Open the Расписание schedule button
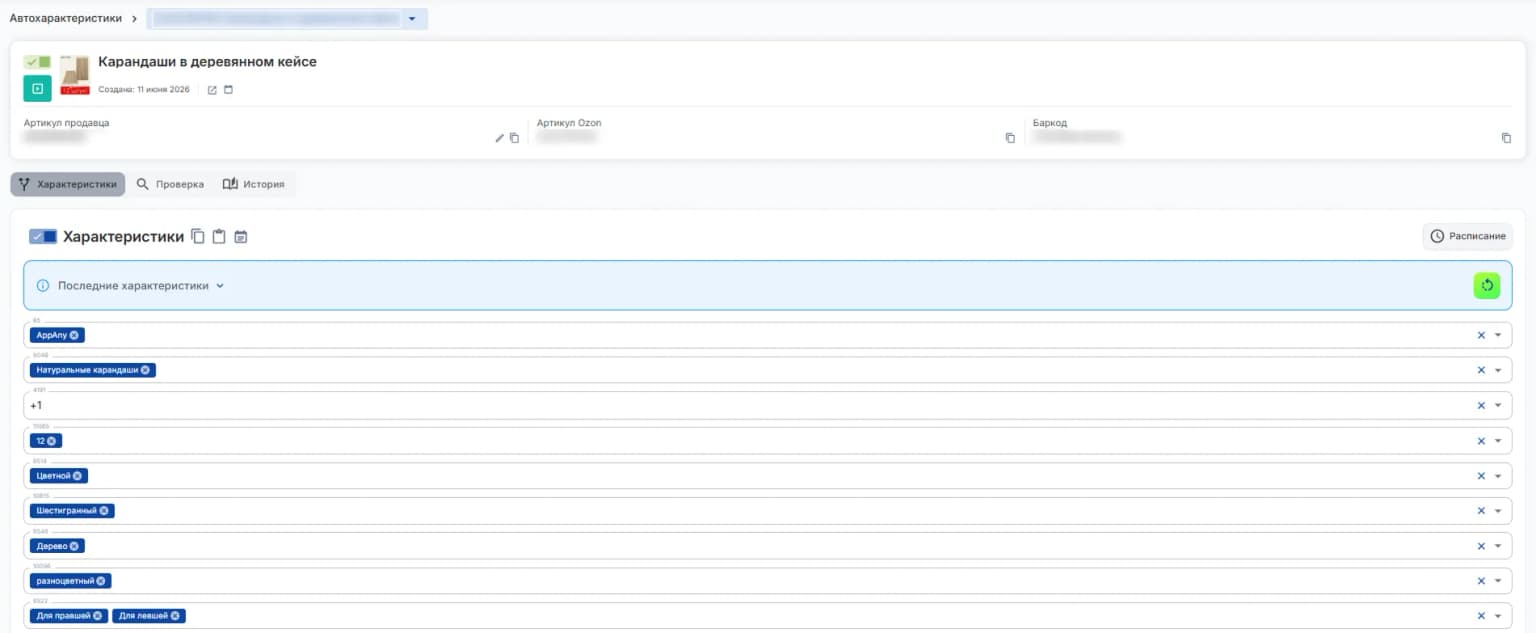Viewport: 1536px width, 633px height. click(x=1468, y=236)
